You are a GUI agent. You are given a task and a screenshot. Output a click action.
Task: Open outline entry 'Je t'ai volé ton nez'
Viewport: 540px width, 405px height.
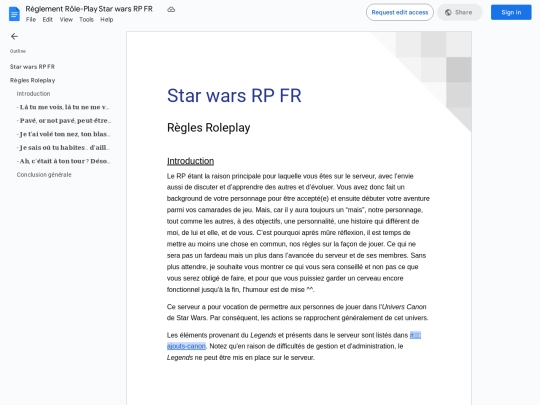click(x=64, y=134)
